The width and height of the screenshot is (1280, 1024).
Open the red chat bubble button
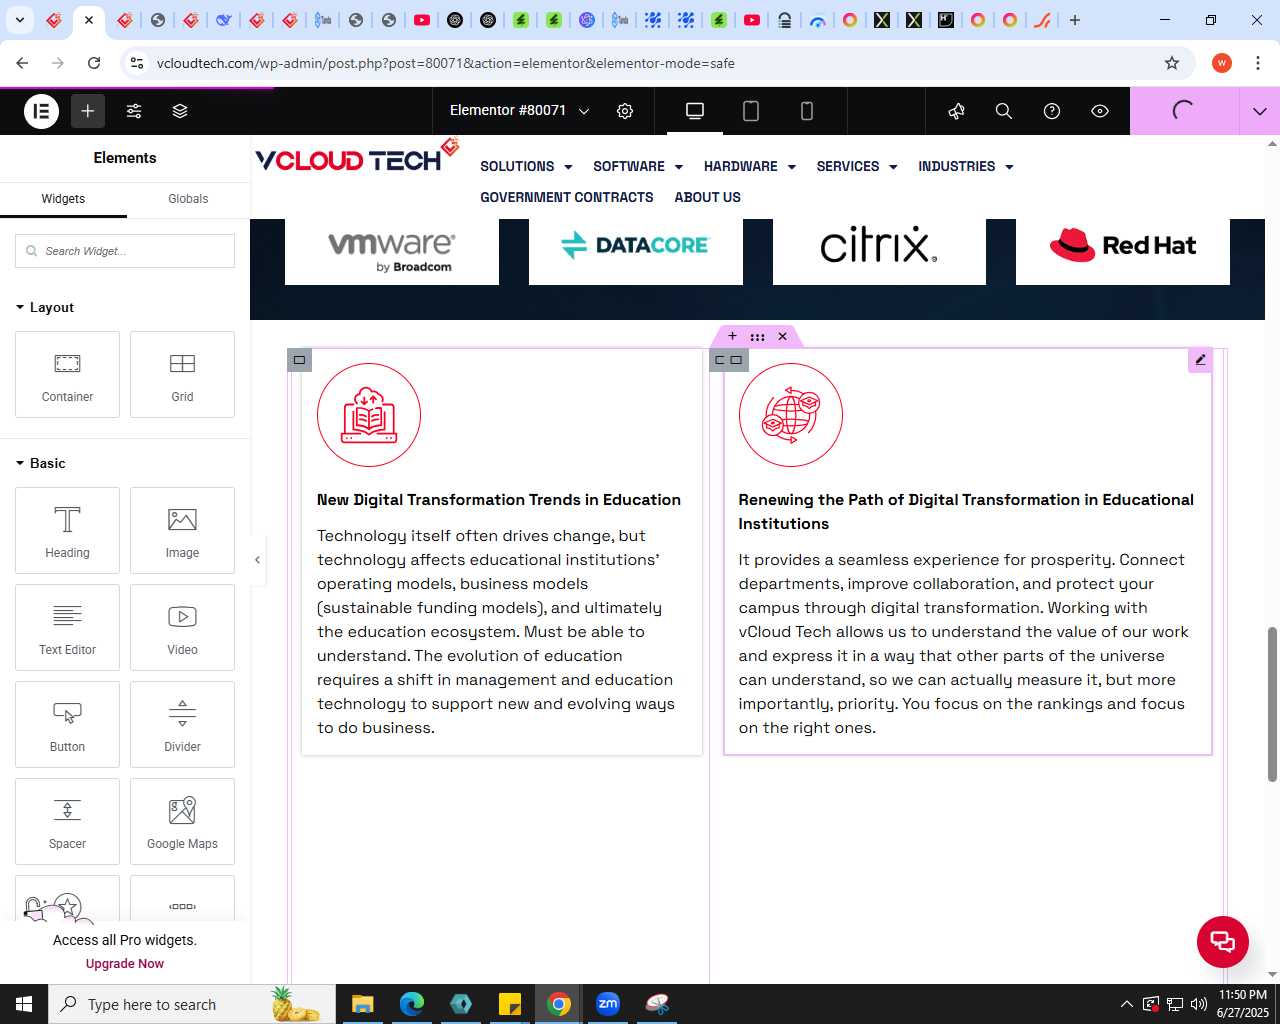coord(1223,942)
